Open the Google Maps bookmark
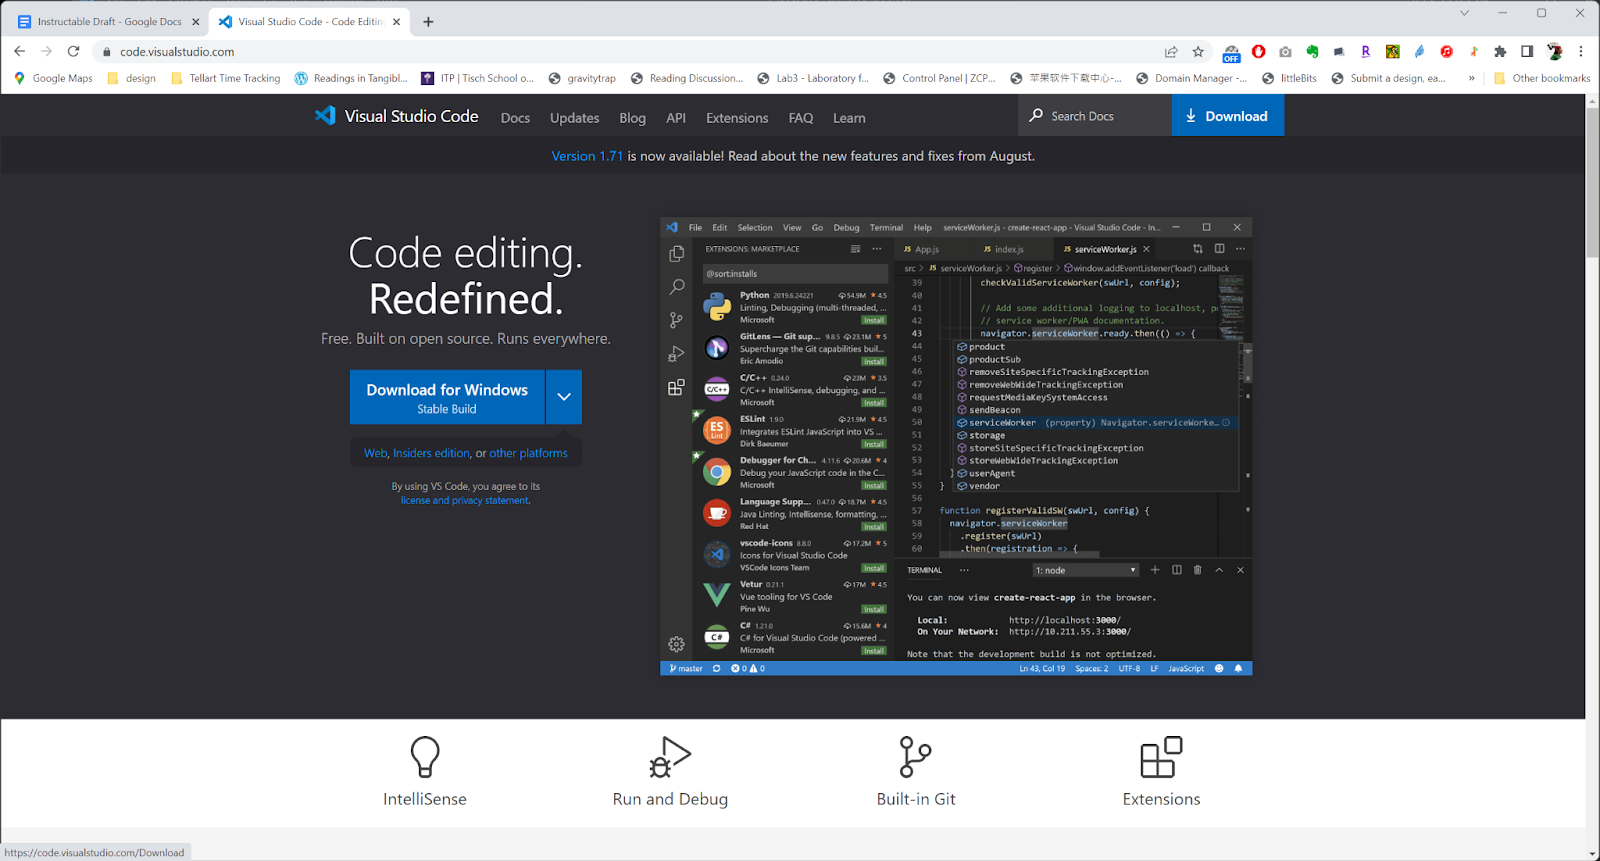The height and width of the screenshot is (861, 1600). 53,78
